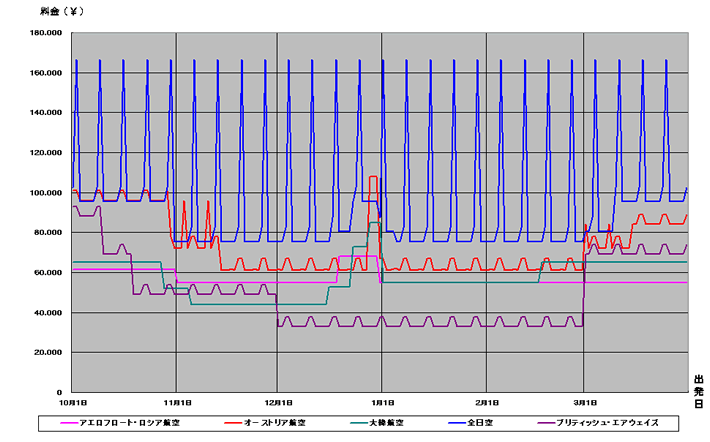Click the blue 全日空 legend line marker
This screenshot has width=710, height=442.
tap(457, 423)
